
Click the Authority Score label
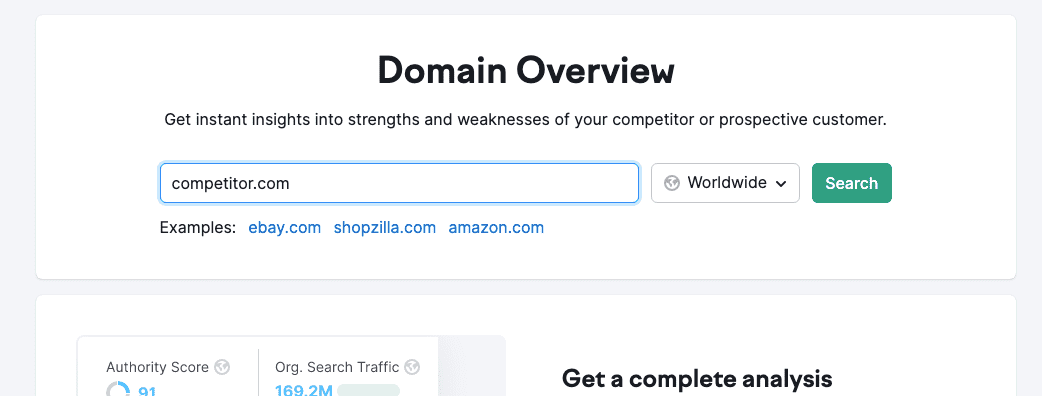157,367
